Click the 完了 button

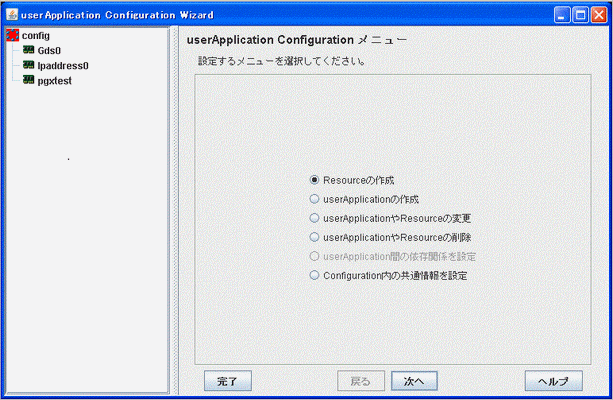pos(228,381)
